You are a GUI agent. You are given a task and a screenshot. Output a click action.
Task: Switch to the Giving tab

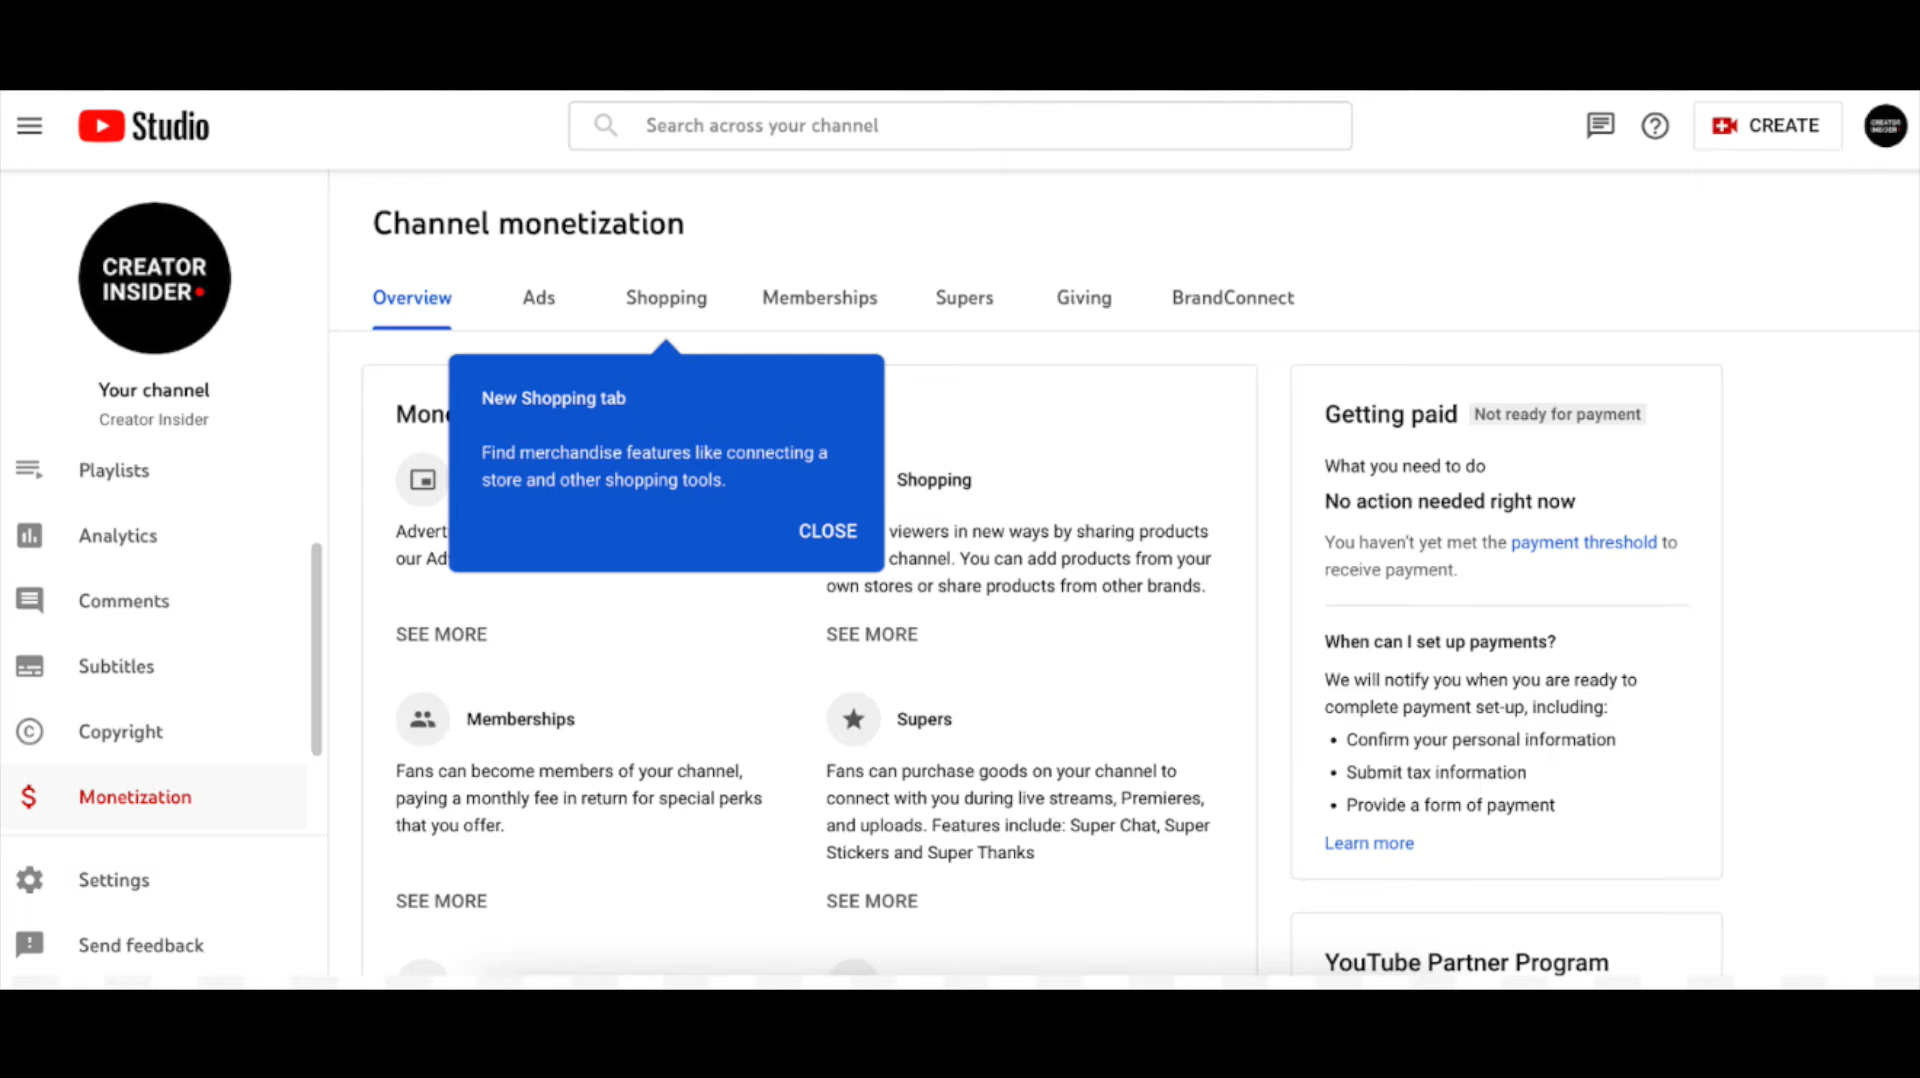click(1084, 298)
